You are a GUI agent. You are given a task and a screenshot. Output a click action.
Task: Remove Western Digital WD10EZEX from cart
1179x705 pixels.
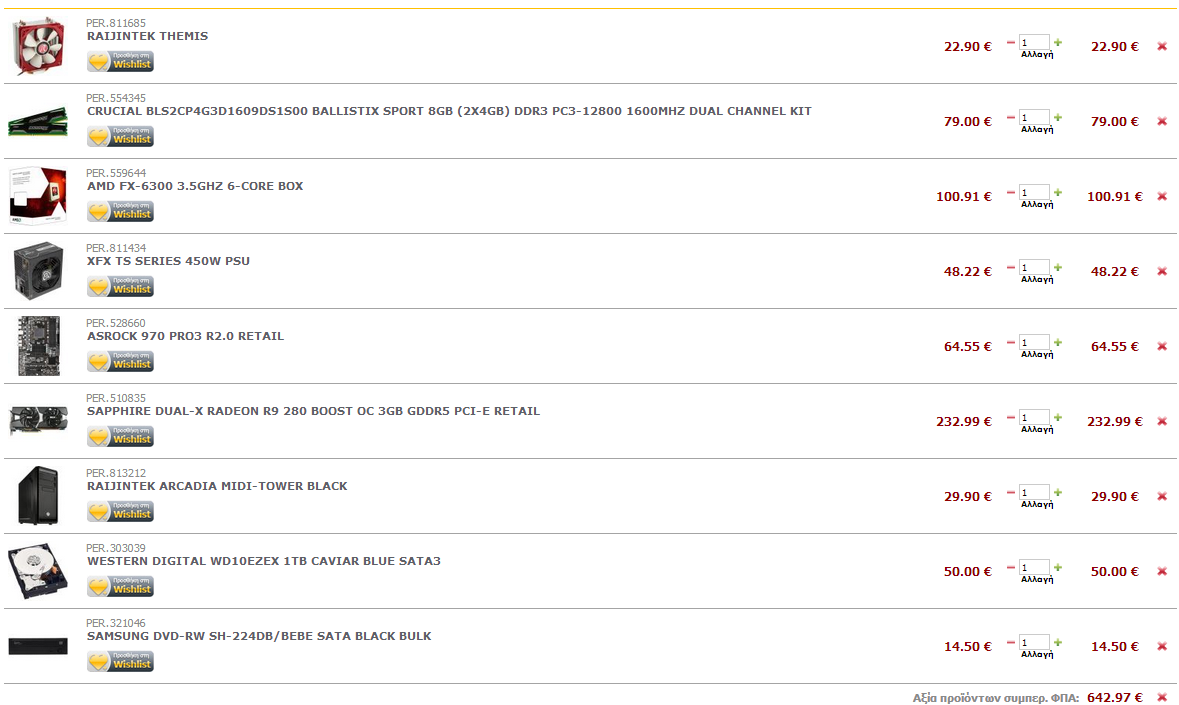click(x=1162, y=572)
